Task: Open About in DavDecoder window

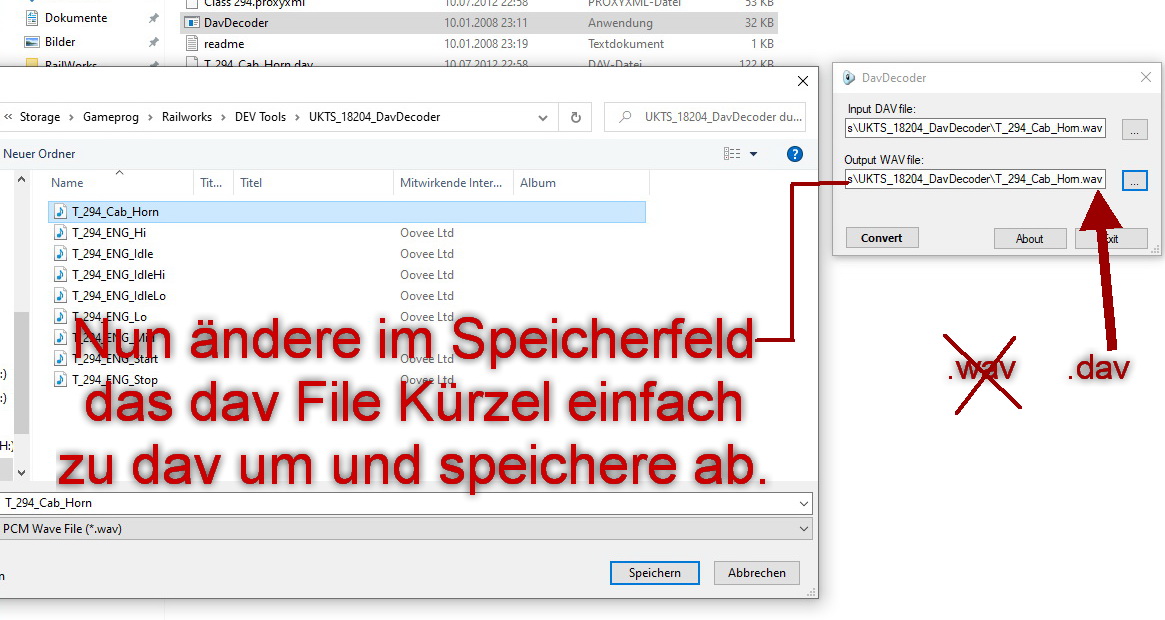Action: pyautogui.click(x=1030, y=239)
